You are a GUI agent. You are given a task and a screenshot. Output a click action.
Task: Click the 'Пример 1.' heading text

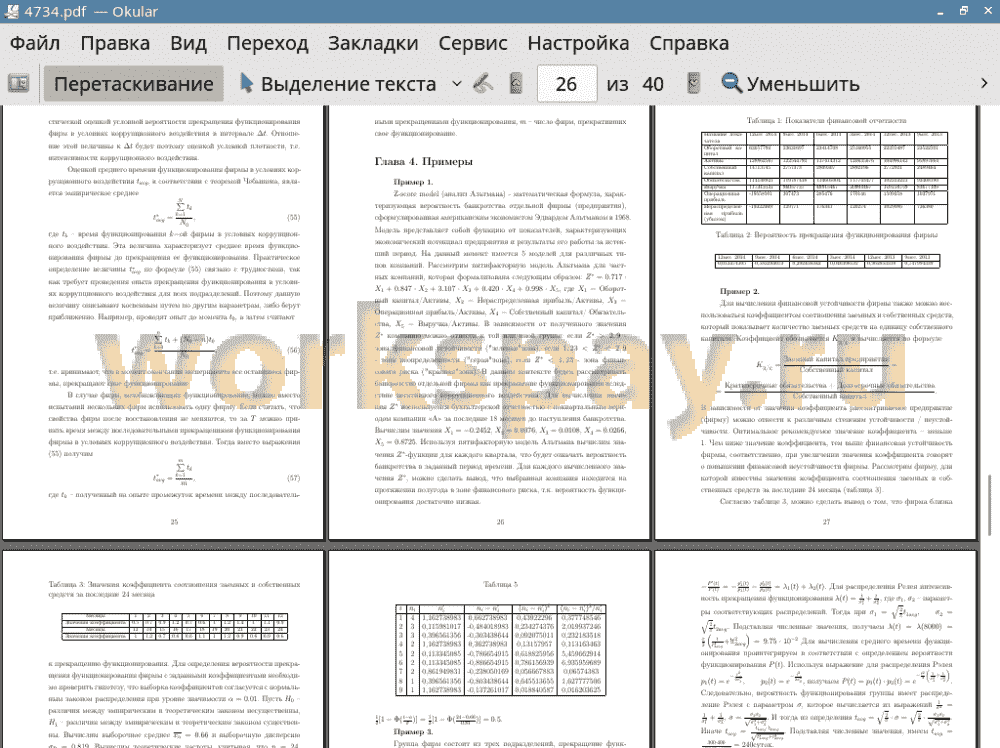click(x=413, y=182)
